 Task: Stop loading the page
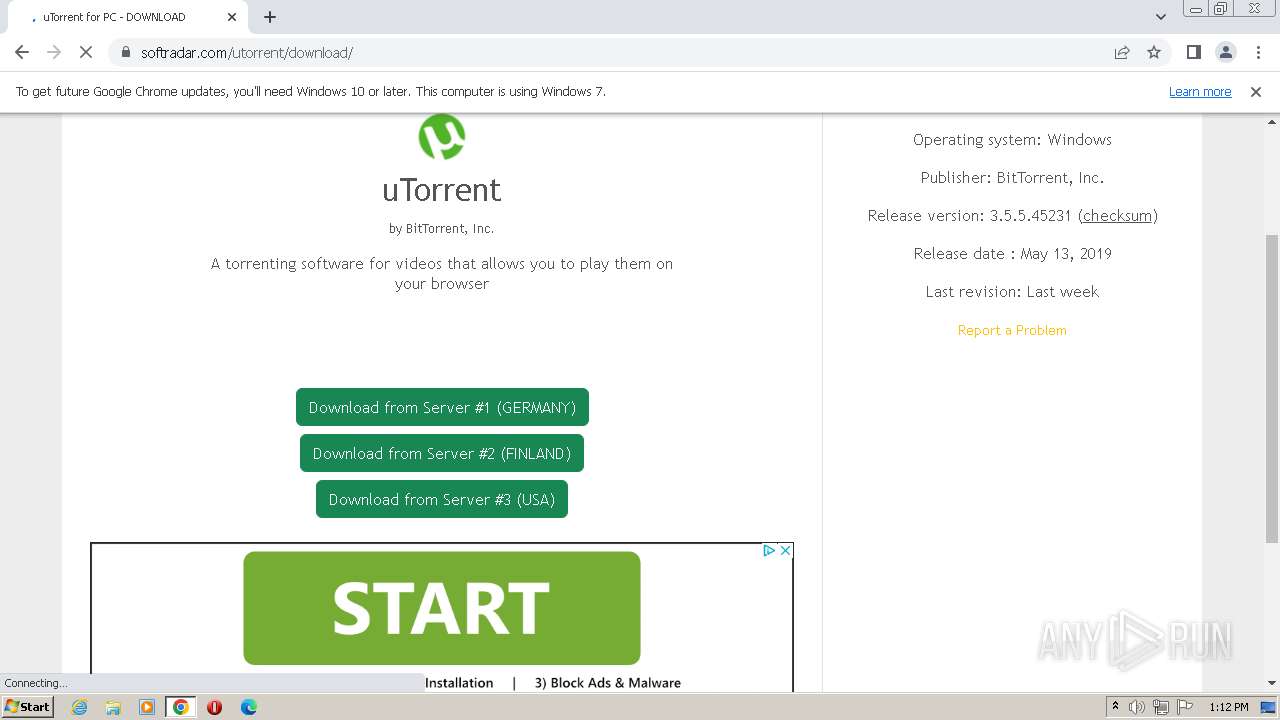86,52
